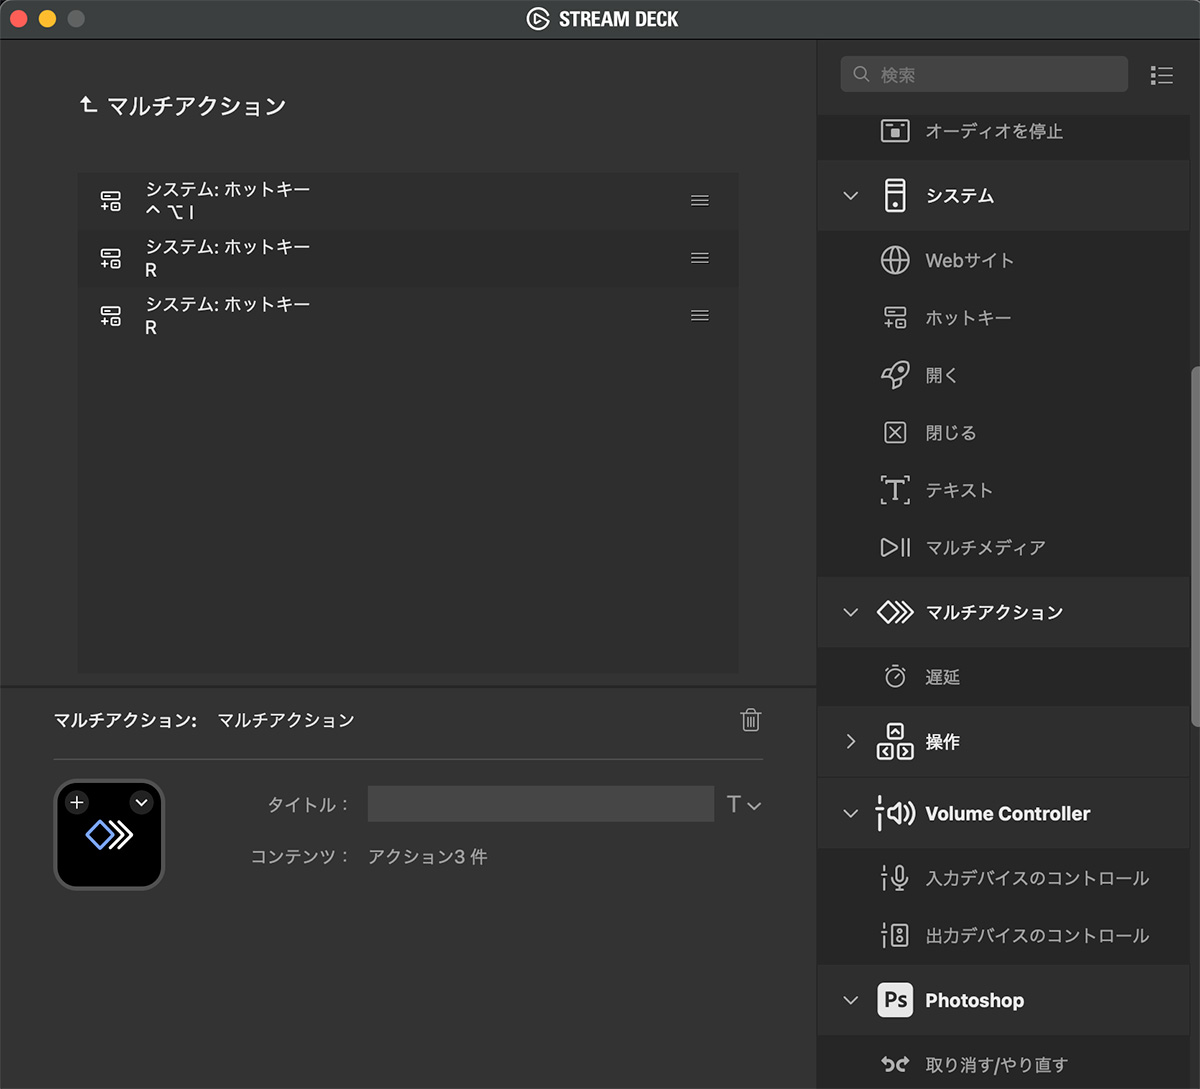
Task: Open the key image dropdown chevron
Action: click(x=141, y=802)
